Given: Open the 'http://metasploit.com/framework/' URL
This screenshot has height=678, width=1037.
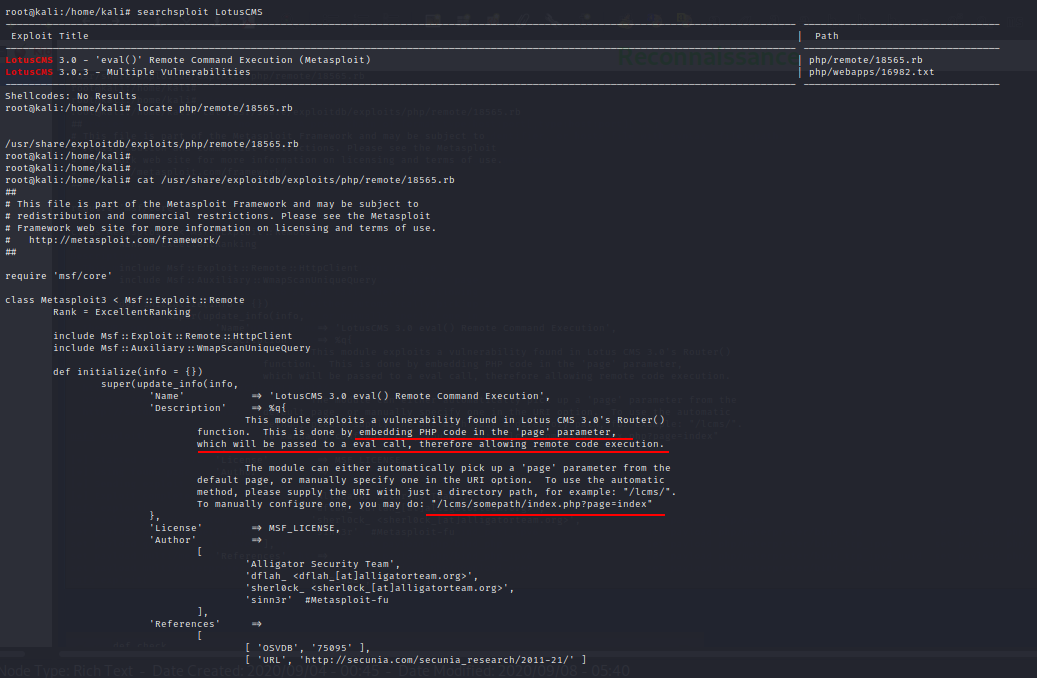Looking at the screenshot, I should 124,240.
